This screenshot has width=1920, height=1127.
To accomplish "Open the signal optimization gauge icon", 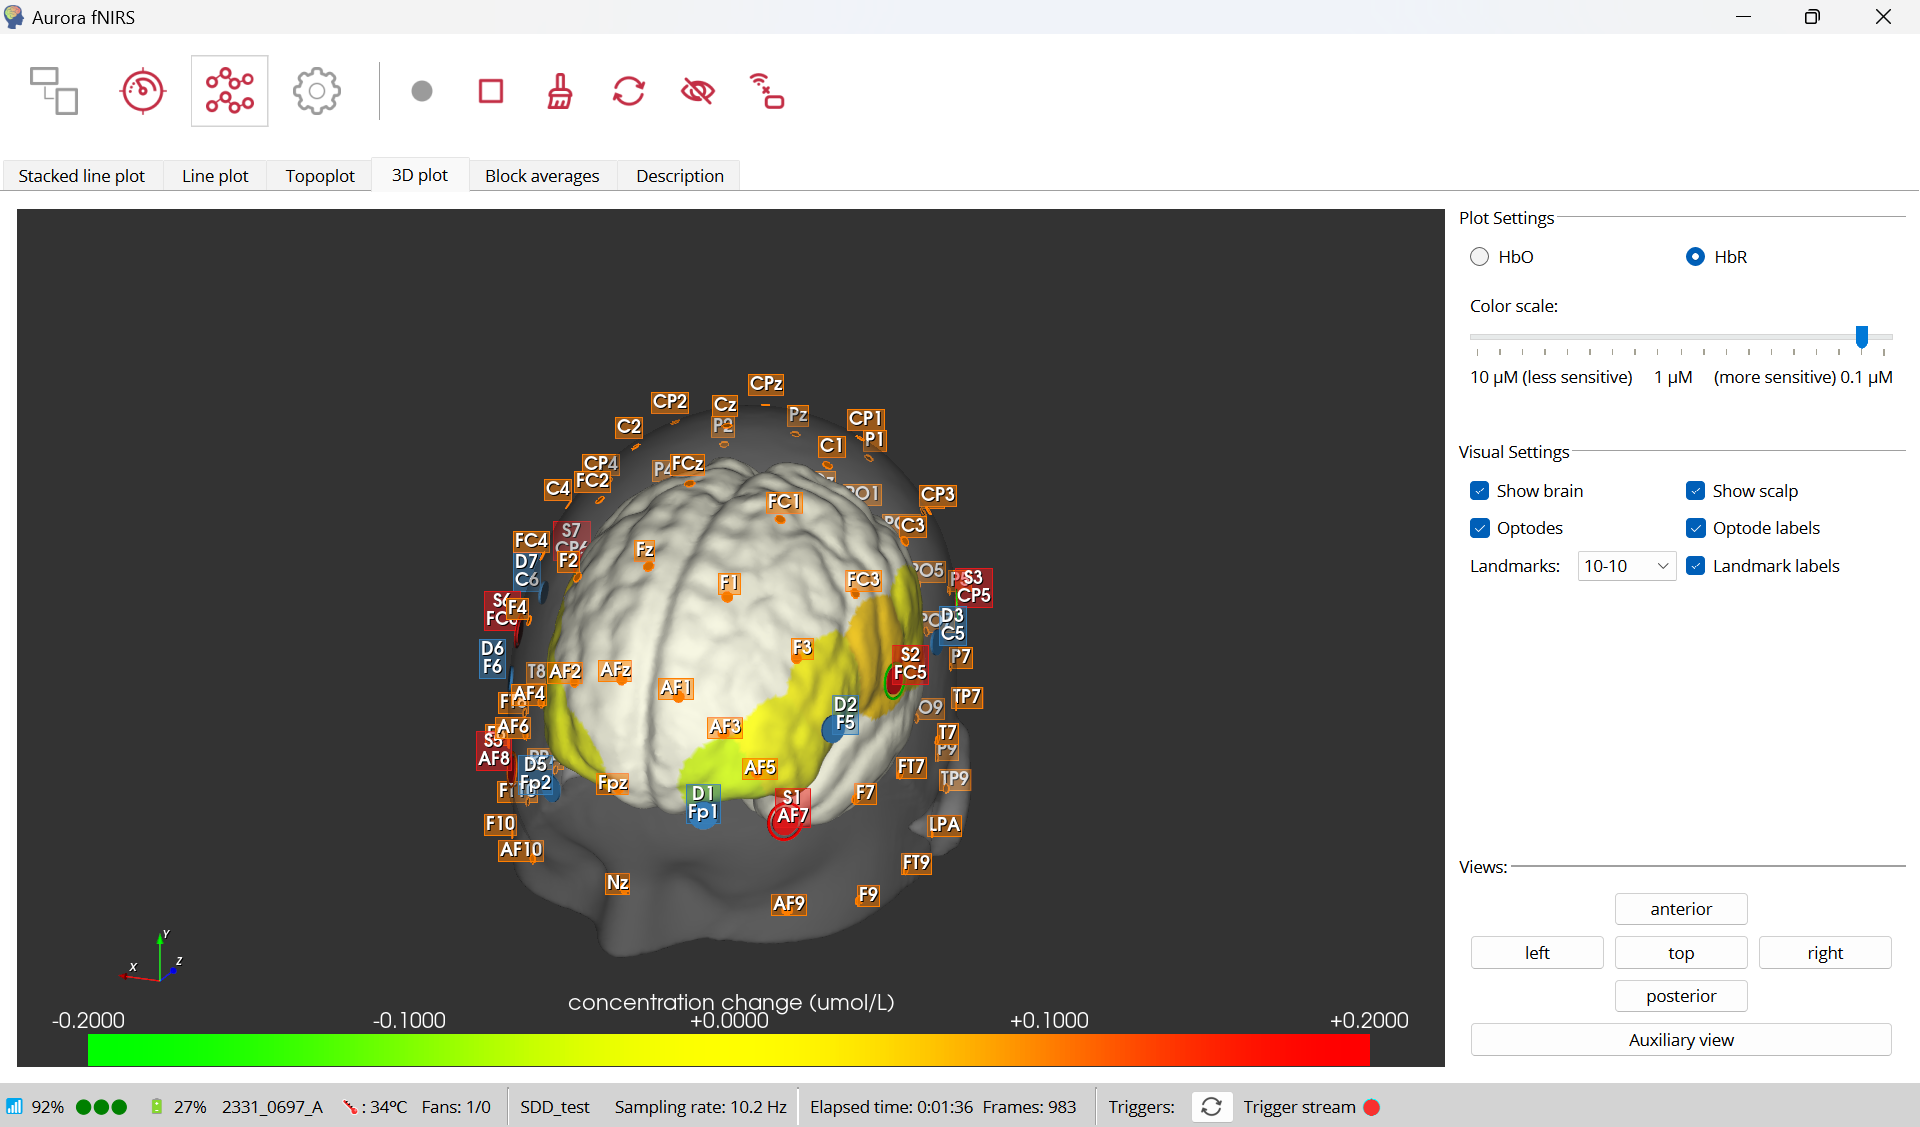I will click(x=142, y=91).
